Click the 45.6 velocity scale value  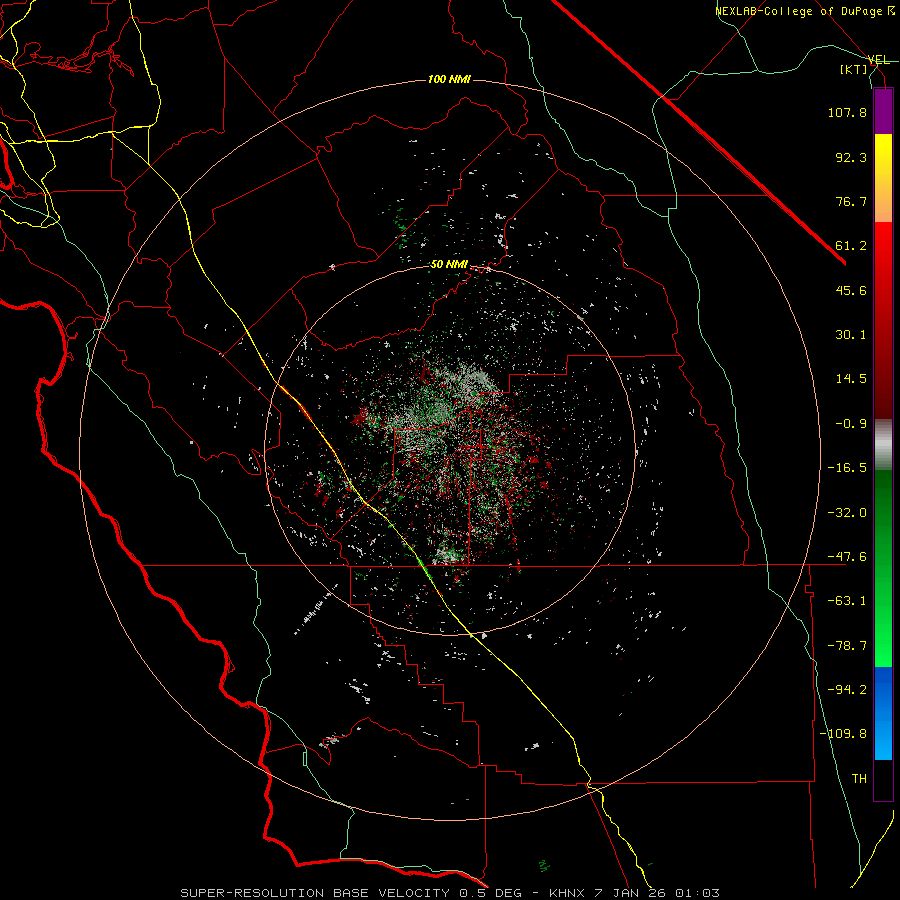[x=851, y=290]
